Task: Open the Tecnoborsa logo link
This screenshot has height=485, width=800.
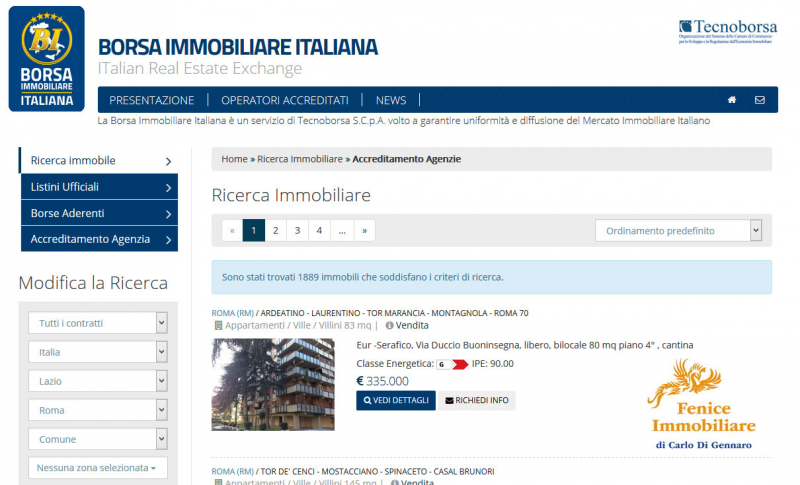Action: (728, 31)
